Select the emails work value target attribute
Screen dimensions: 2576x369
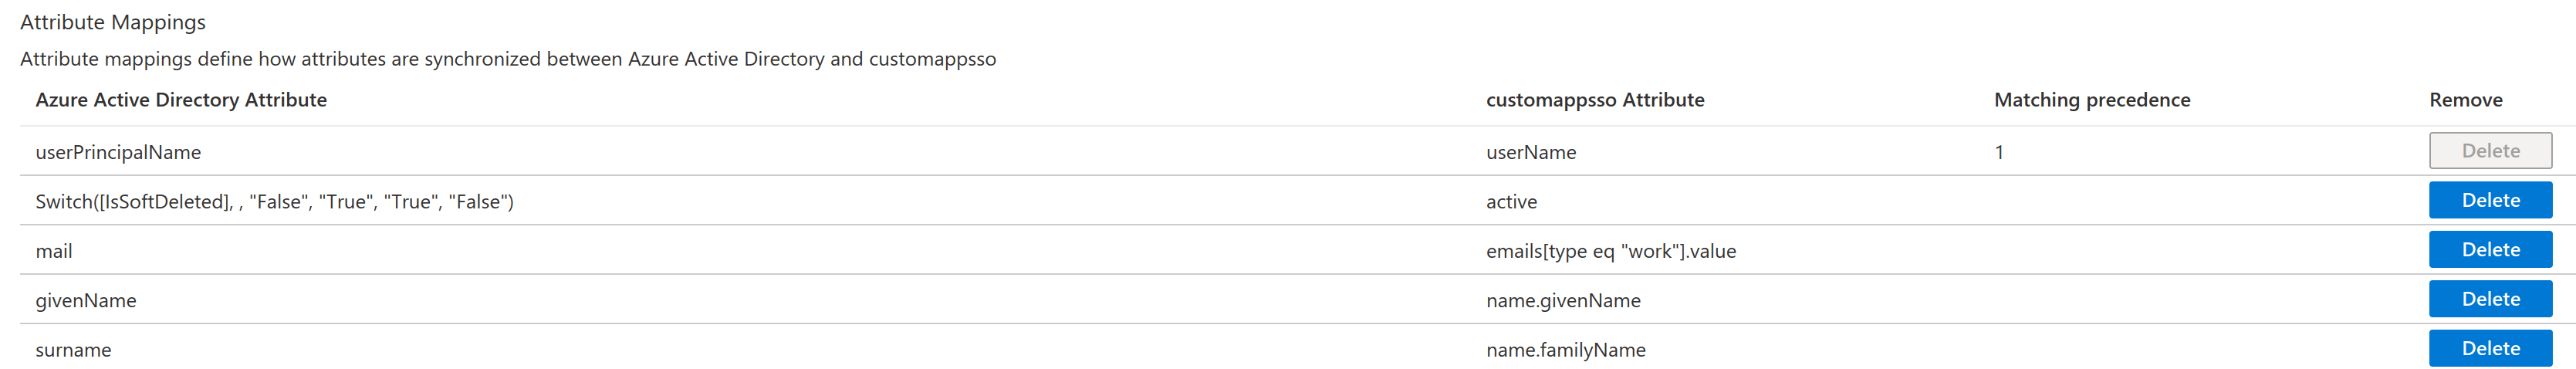[1611, 251]
